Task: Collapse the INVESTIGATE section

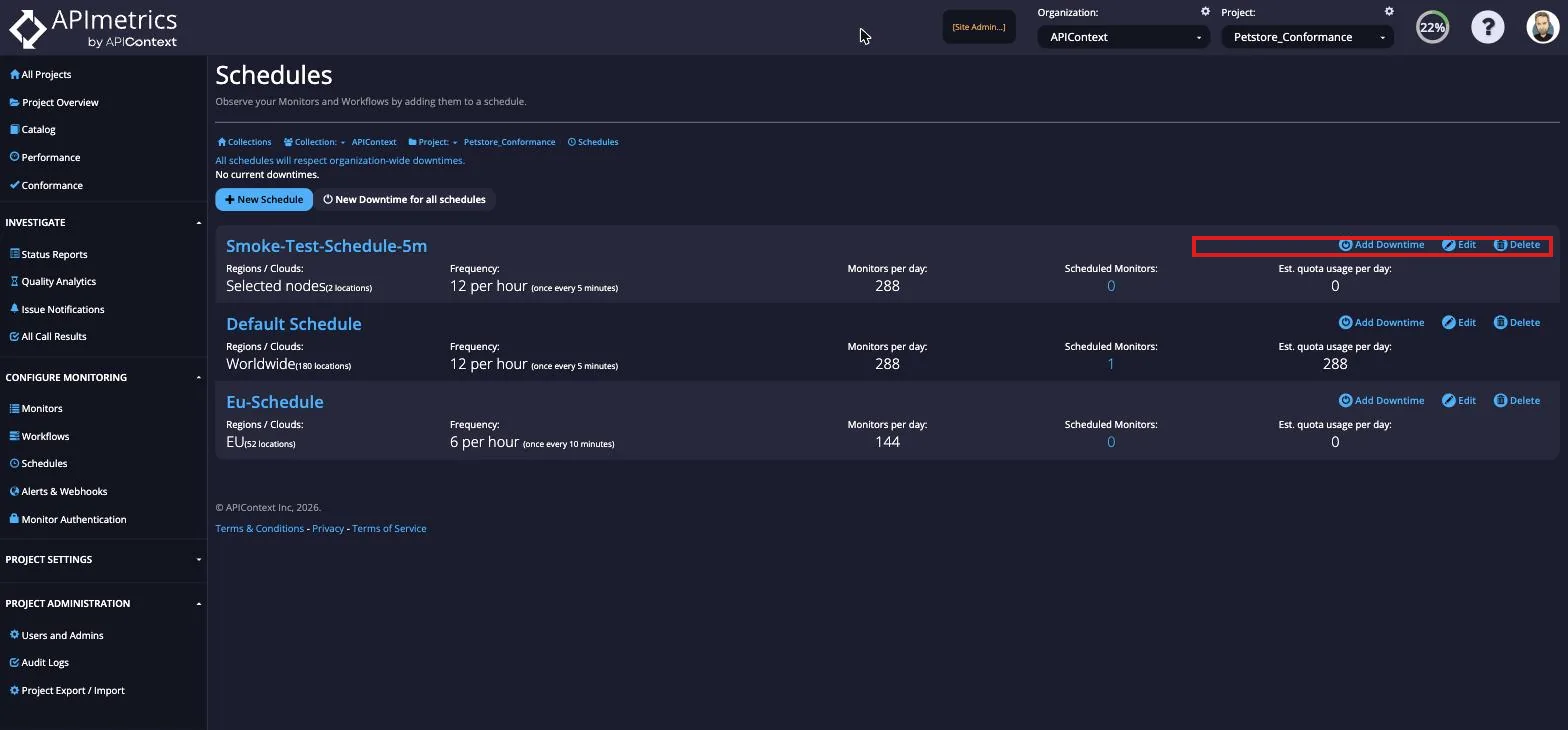Action: tap(103, 222)
